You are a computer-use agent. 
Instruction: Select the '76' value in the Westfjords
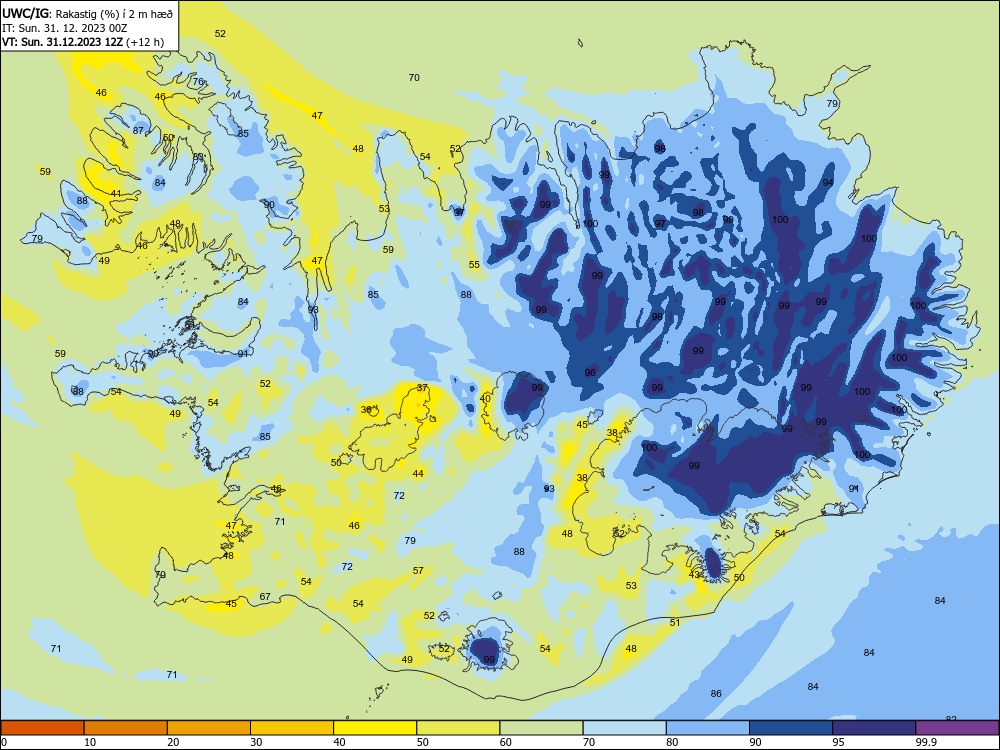click(x=198, y=82)
